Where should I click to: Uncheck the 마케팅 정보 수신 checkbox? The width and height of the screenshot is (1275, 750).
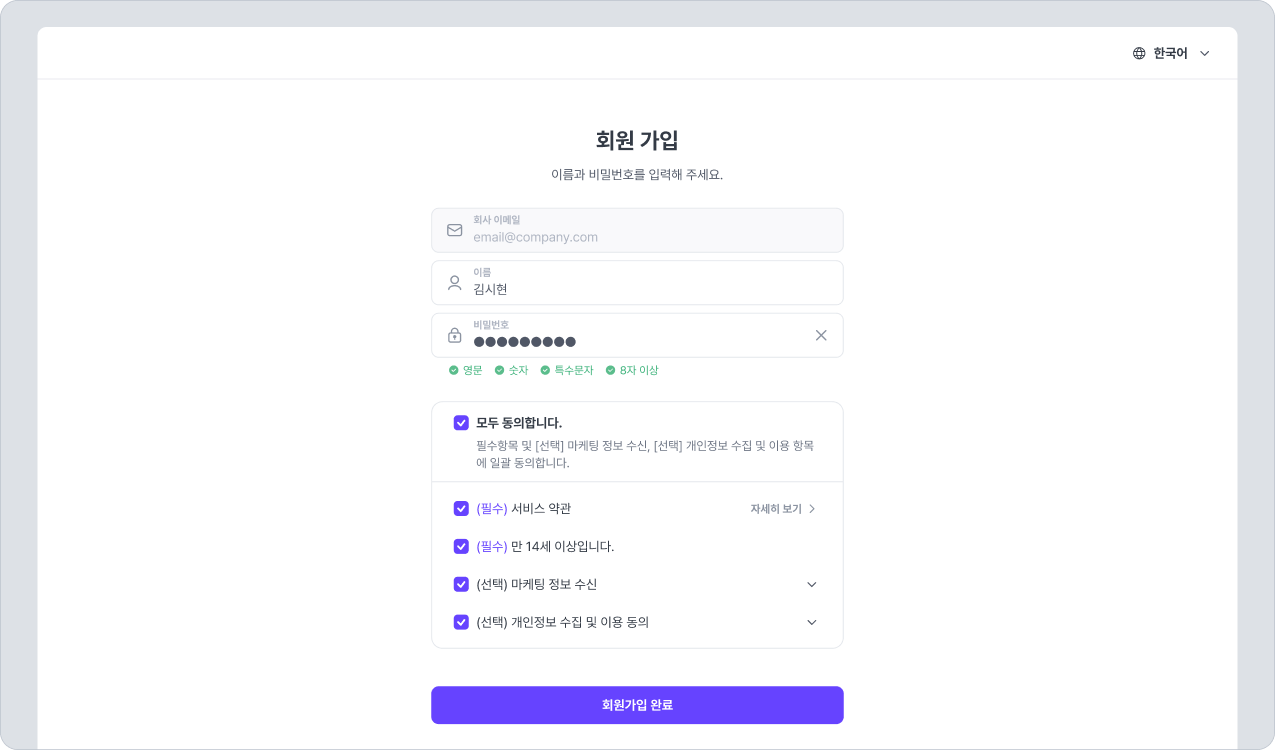pos(461,585)
